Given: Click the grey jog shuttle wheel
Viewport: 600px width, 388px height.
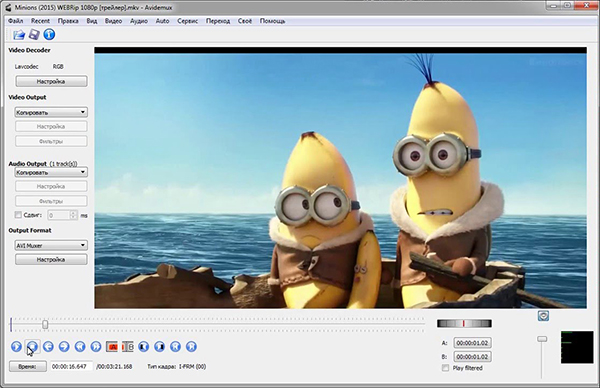Looking at the screenshot, I should [464, 324].
